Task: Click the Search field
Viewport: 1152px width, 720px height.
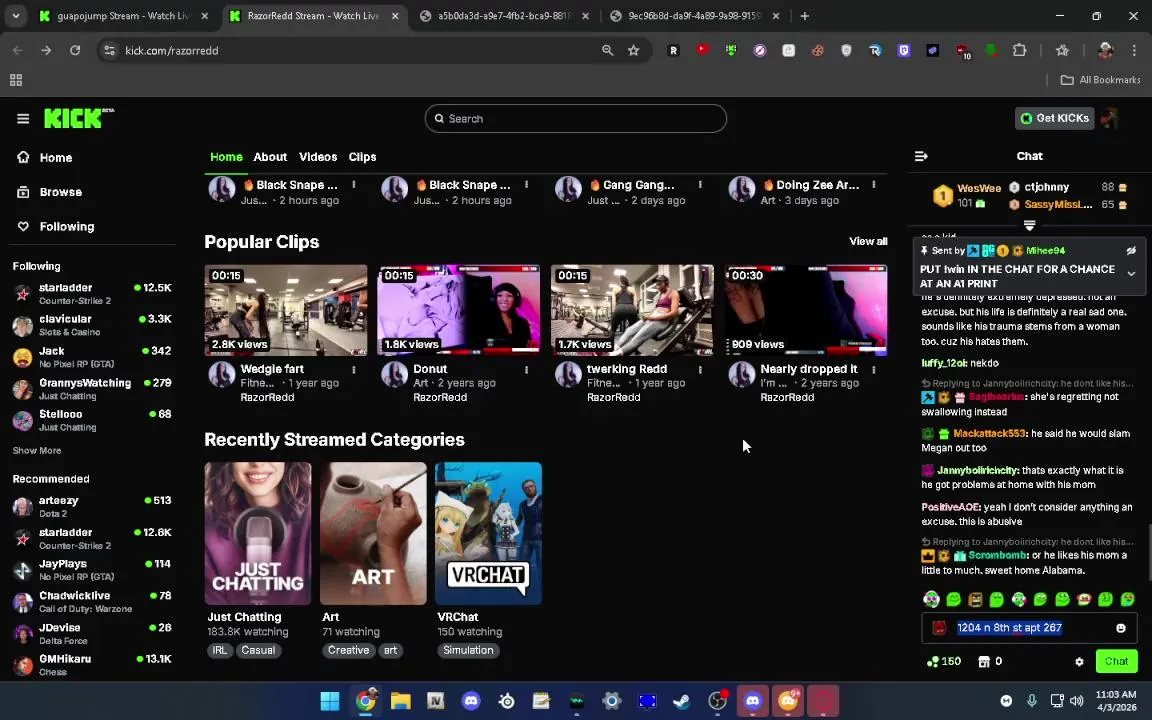Action: click(575, 118)
